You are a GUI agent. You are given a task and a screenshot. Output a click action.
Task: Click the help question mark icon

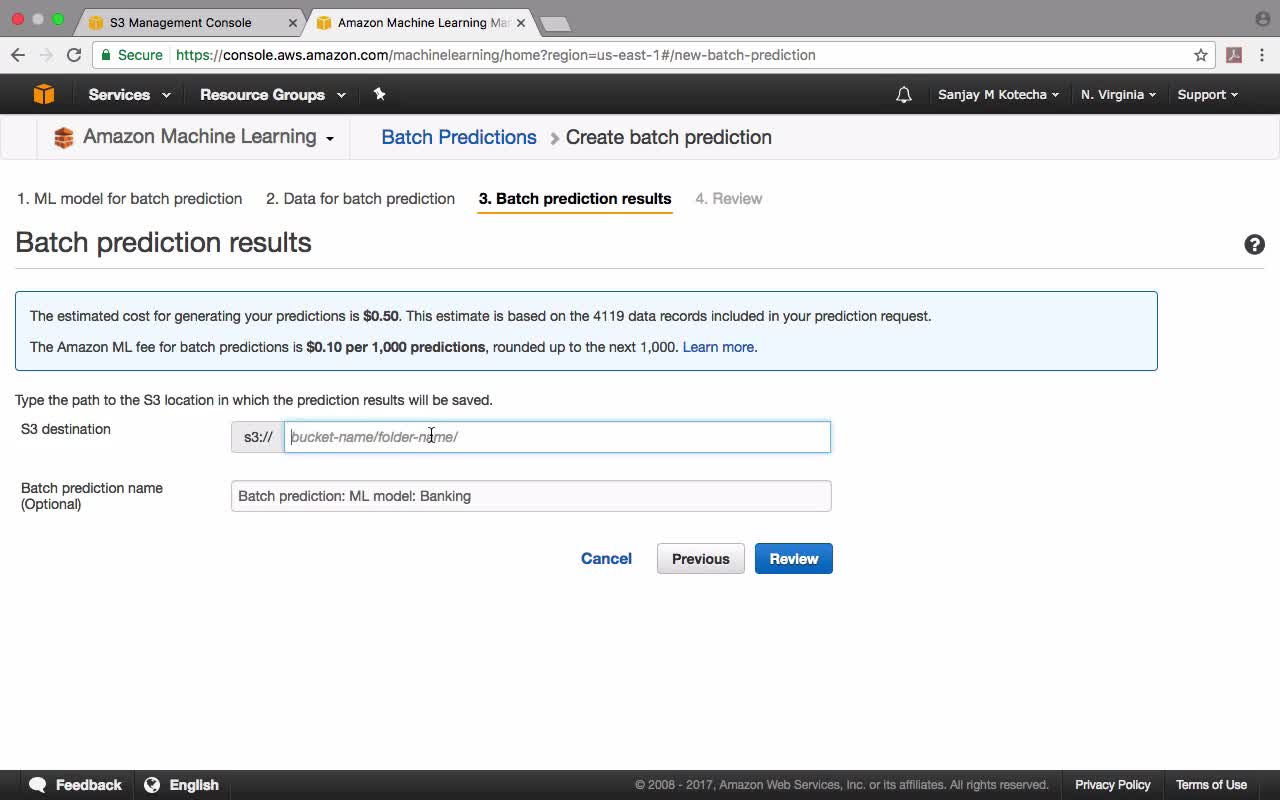coord(1254,245)
